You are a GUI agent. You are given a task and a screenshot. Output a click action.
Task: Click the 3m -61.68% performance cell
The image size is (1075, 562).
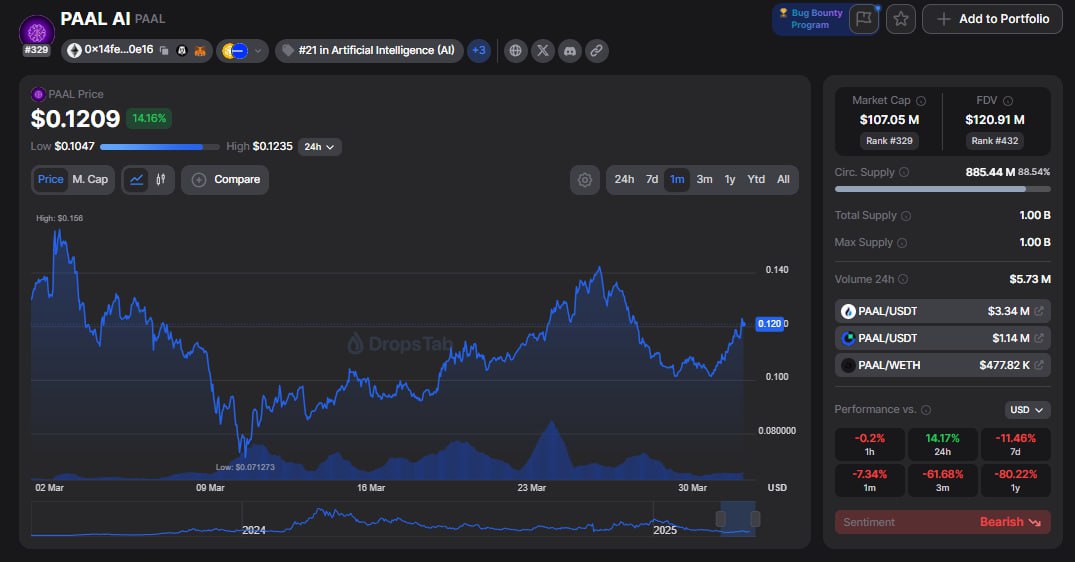(x=943, y=480)
